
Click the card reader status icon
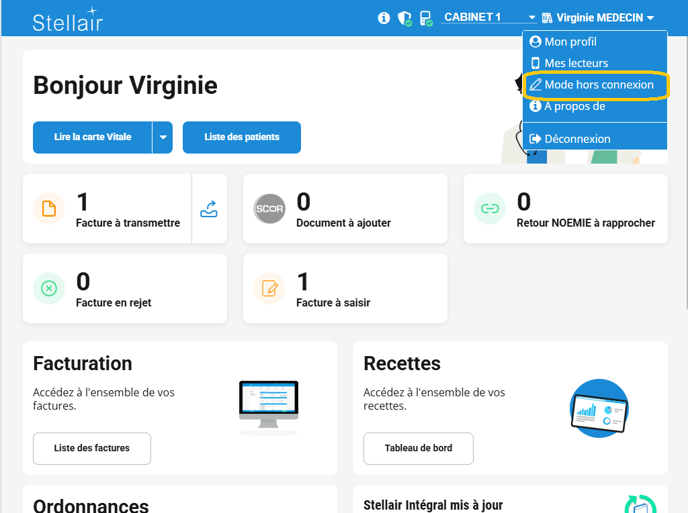coord(426,18)
